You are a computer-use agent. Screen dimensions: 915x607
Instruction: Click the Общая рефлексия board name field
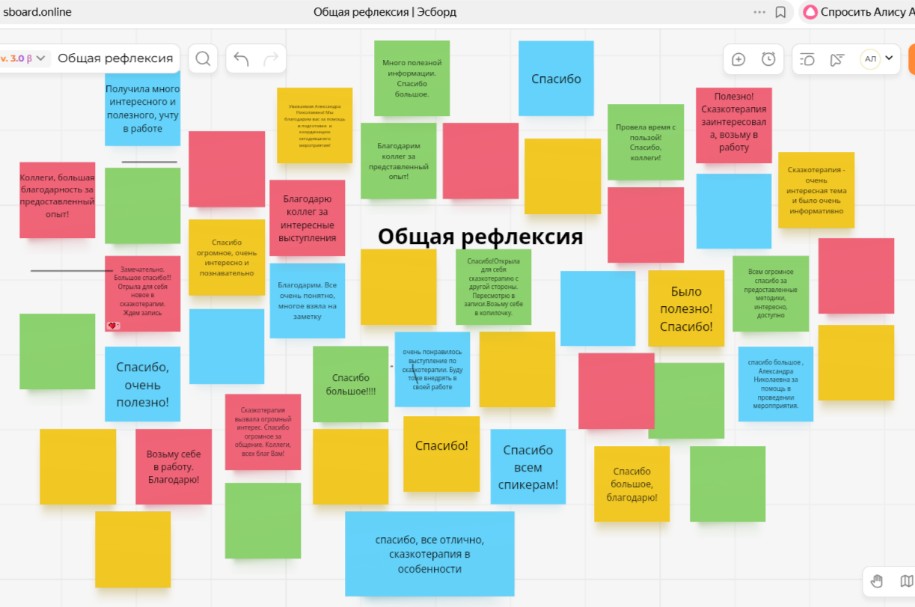115,58
